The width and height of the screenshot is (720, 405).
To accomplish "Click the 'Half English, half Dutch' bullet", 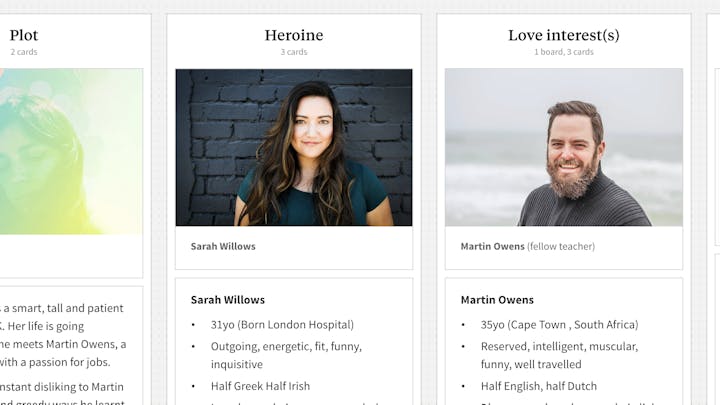I will [539, 386].
